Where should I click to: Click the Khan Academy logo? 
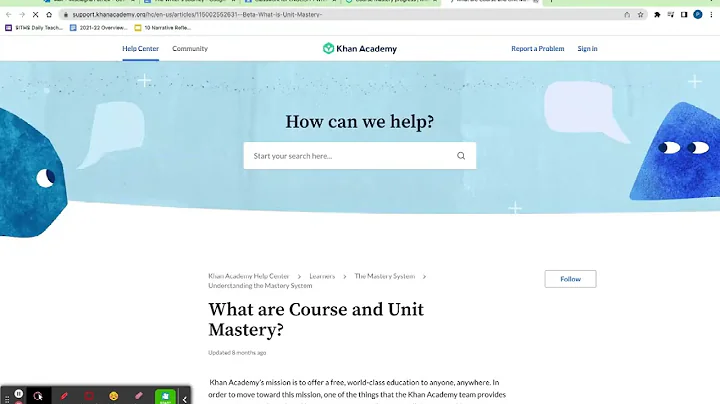360,48
